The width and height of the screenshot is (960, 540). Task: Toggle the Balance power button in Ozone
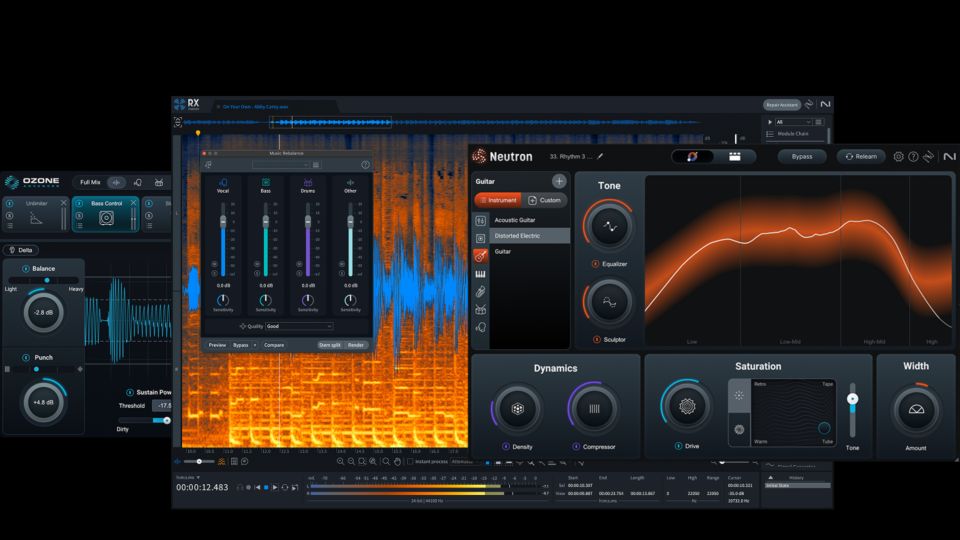[26, 269]
